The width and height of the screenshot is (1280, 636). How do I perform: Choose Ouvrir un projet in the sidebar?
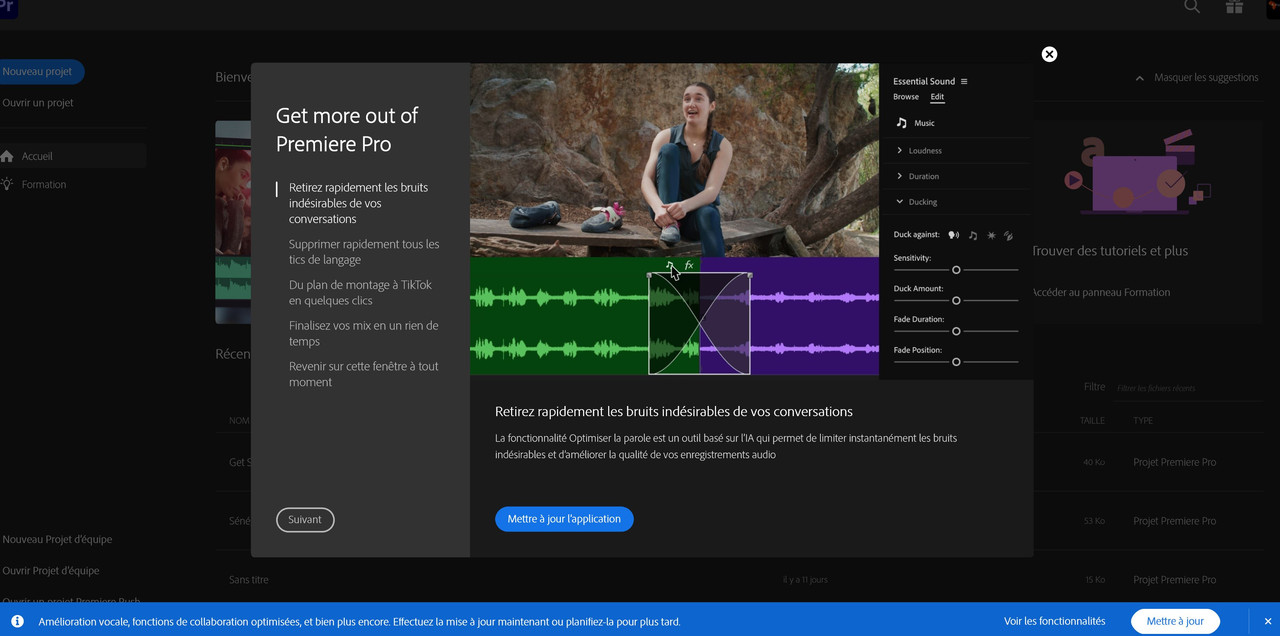(x=38, y=103)
